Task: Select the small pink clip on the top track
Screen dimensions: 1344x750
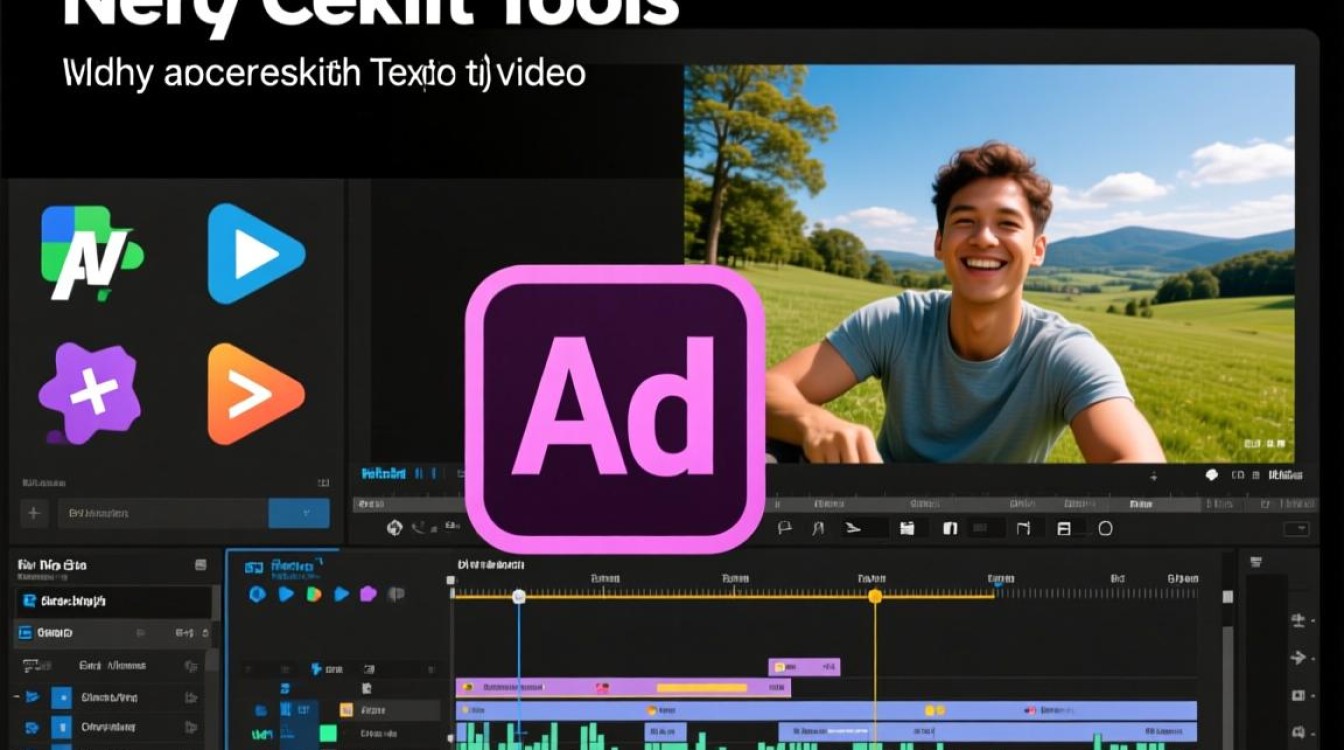Action: 804,667
